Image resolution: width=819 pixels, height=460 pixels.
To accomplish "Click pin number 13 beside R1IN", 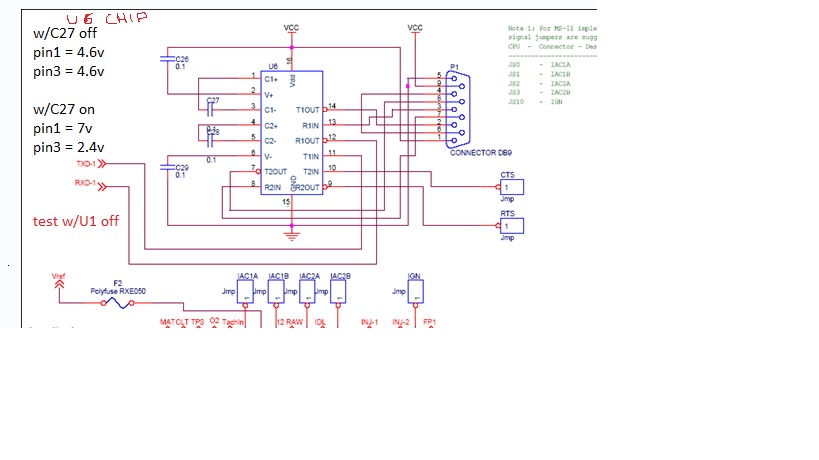I will click(332, 122).
